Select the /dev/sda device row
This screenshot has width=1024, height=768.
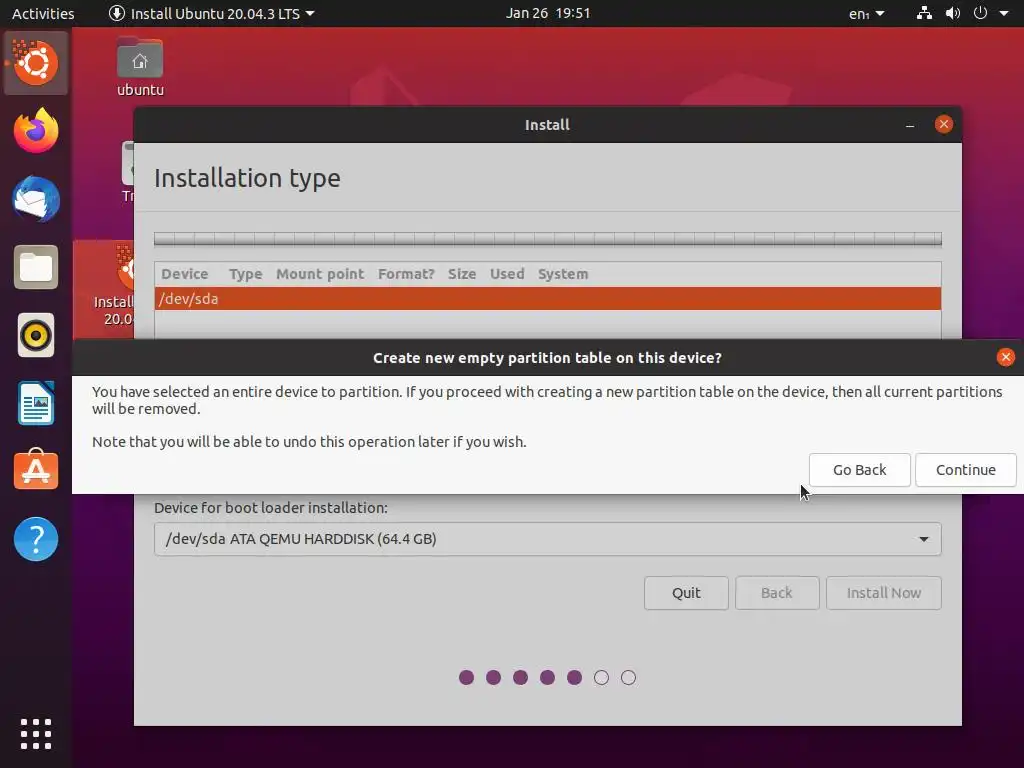coord(547,298)
